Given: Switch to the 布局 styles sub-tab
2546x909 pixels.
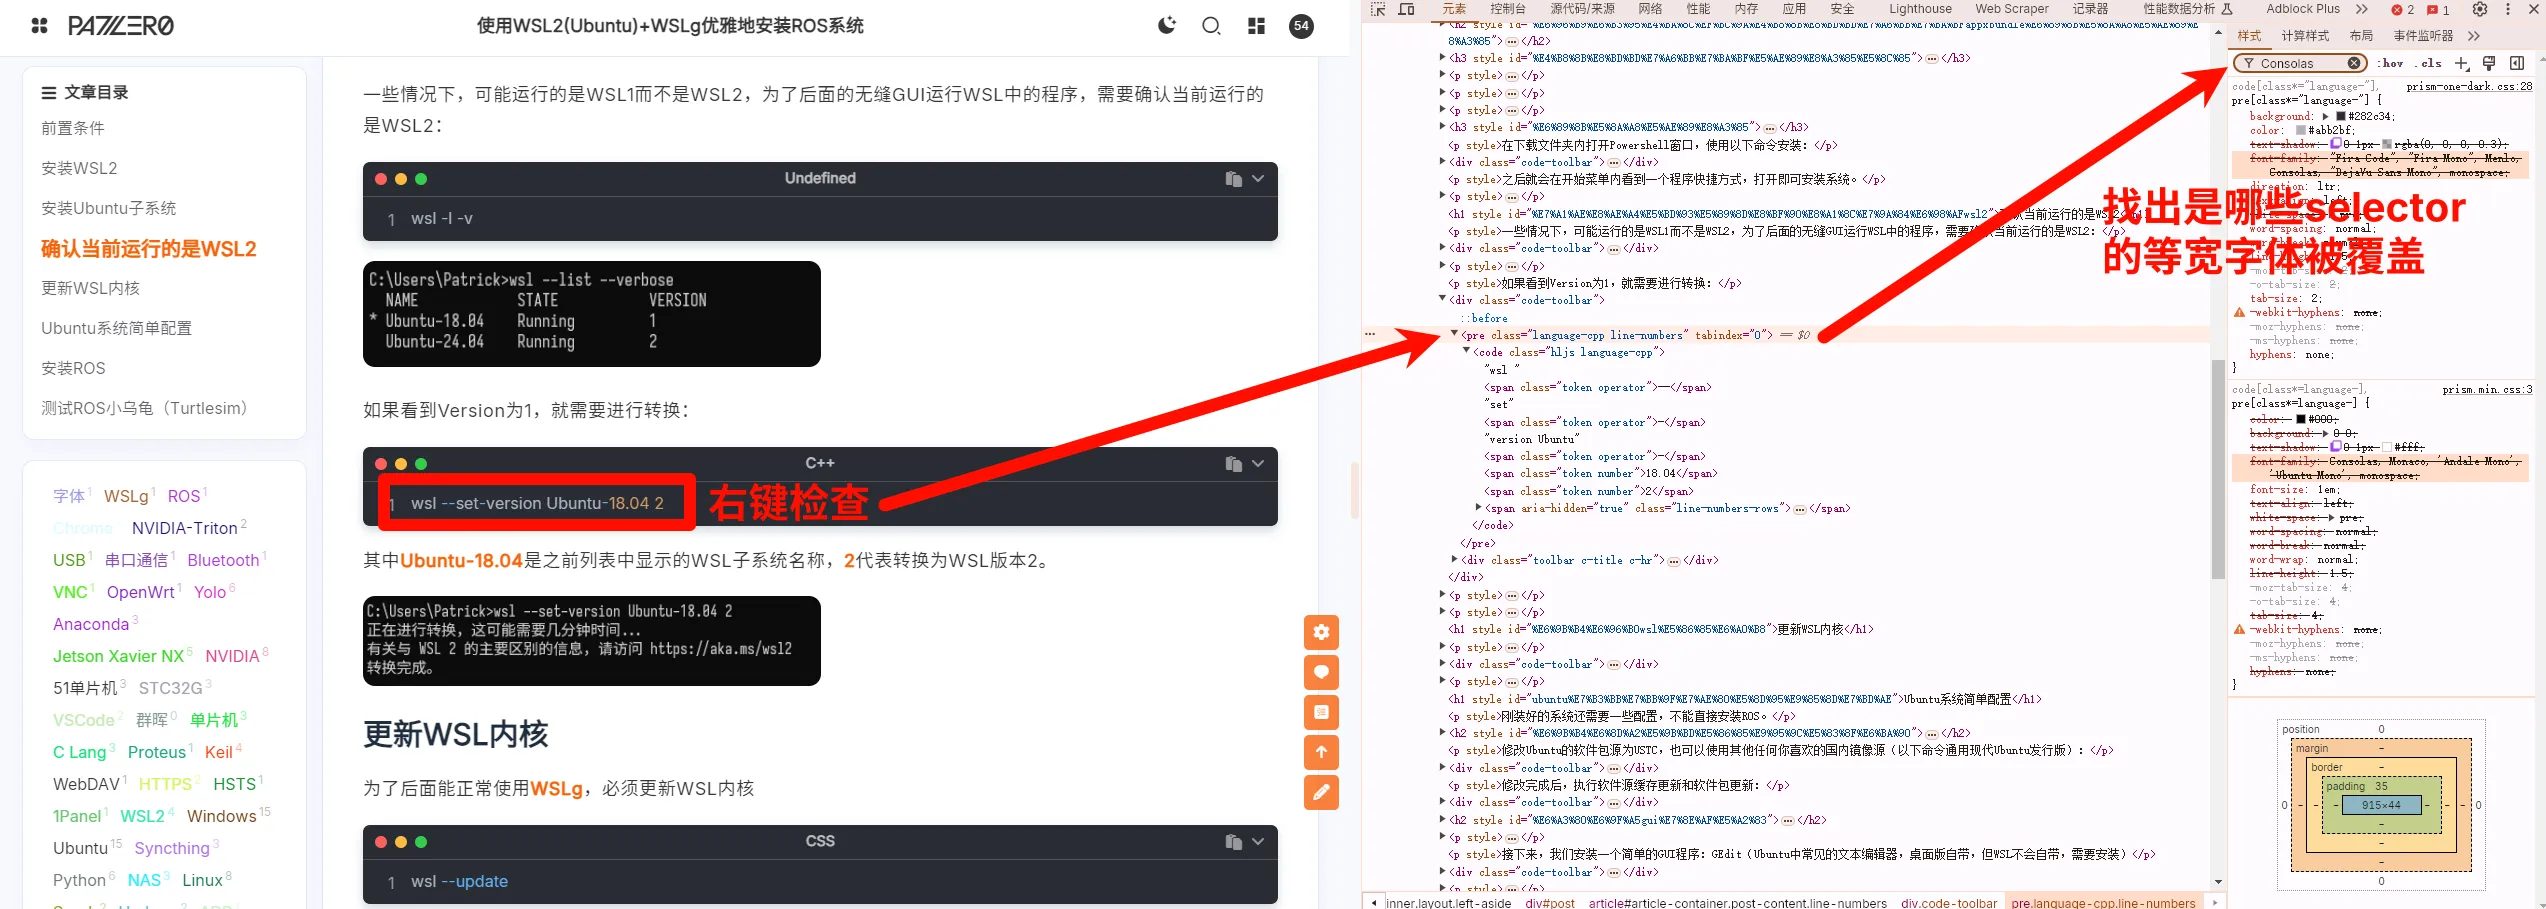Looking at the screenshot, I should point(2361,35).
